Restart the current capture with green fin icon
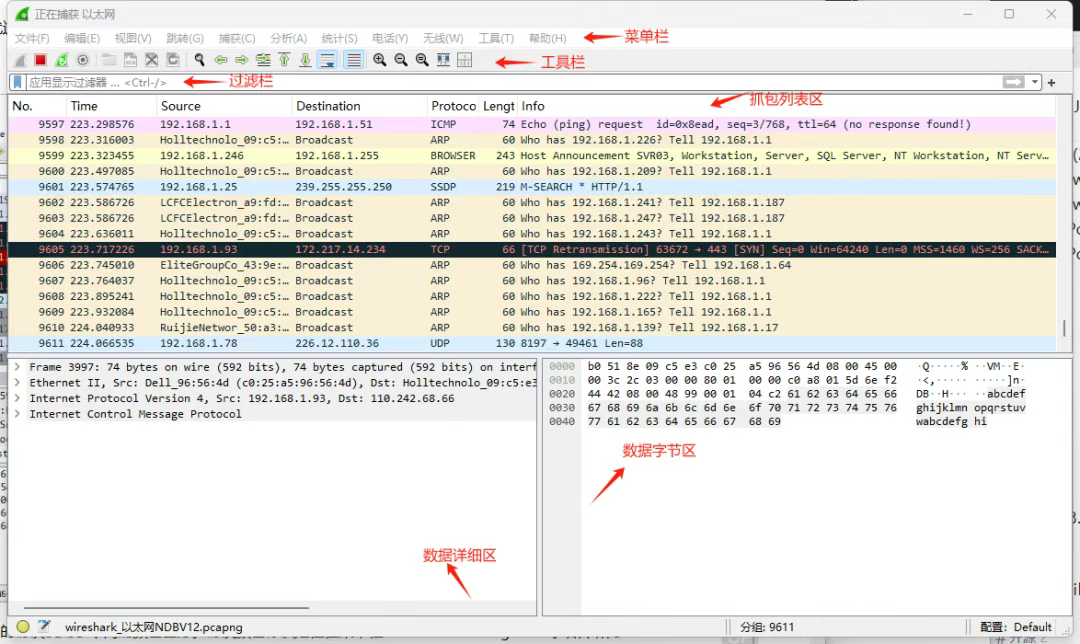 coord(61,60)
